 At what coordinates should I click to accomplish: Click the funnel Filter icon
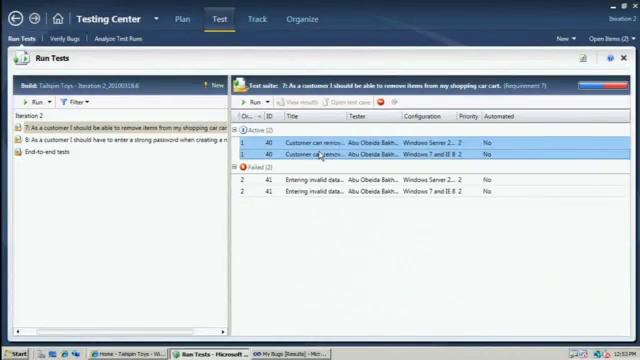pyautogui.click(x=63, y=102)
